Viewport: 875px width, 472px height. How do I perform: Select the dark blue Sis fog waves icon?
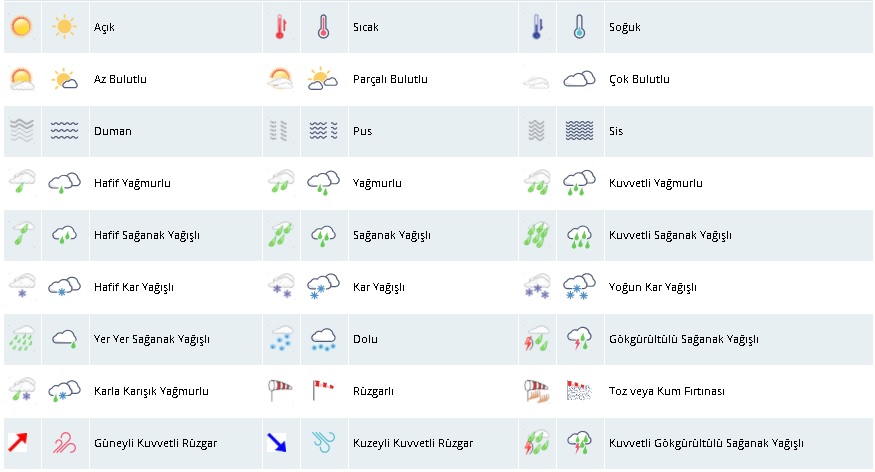(x=580, y=131)
